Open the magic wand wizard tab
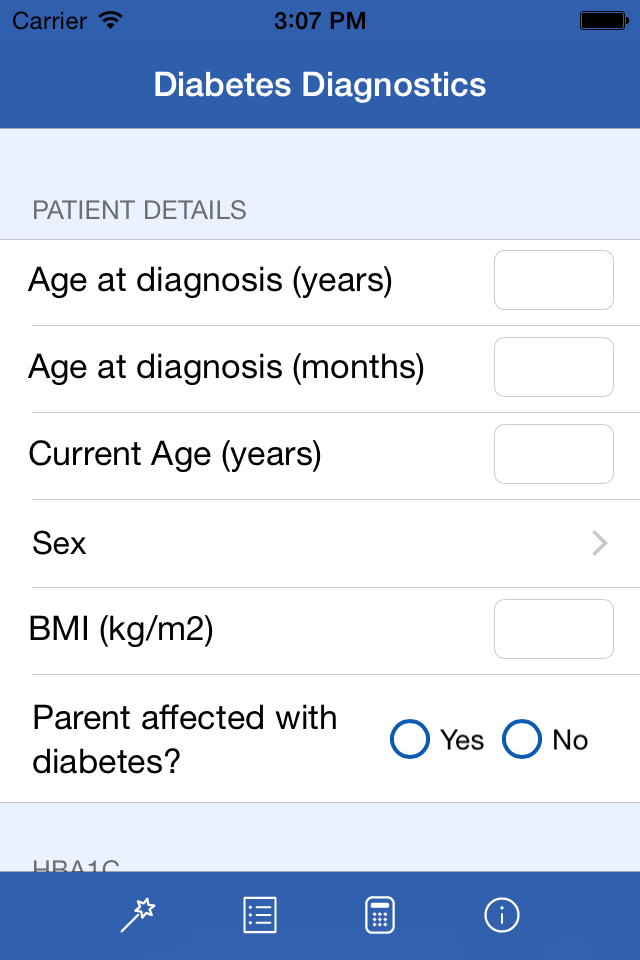Viewport: 640px width, 960px height. tap(138, 915)
